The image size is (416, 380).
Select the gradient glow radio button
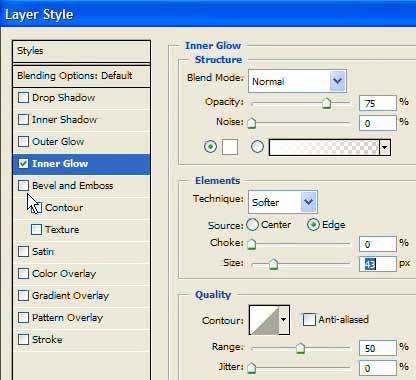pyautogui.click(x=257, y=146)
